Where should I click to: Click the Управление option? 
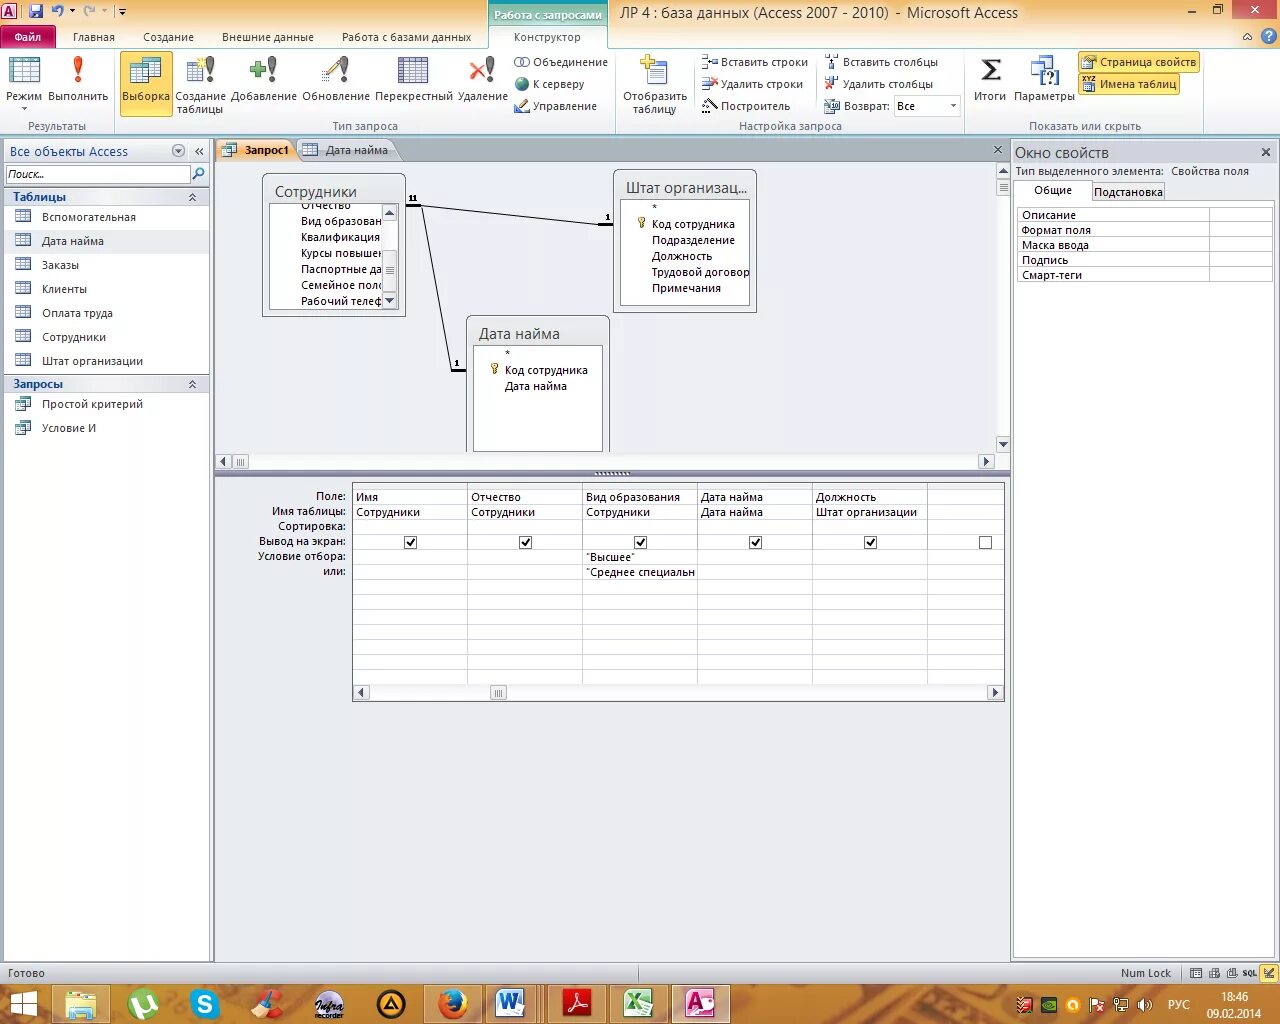click(555, 106)
